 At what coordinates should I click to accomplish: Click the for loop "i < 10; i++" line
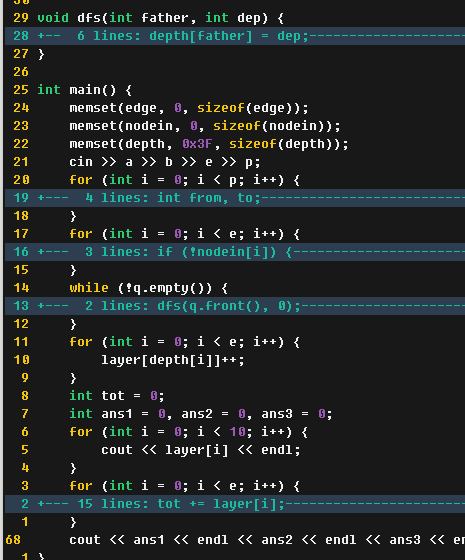click(189, 431)
